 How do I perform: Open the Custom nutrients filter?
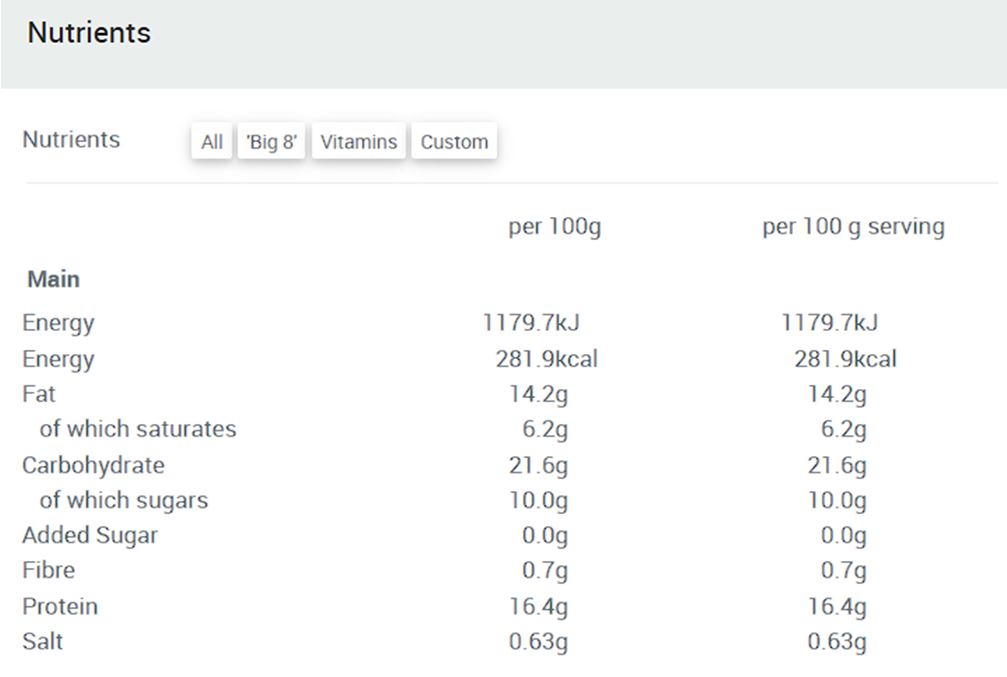(x=454, y=142)
